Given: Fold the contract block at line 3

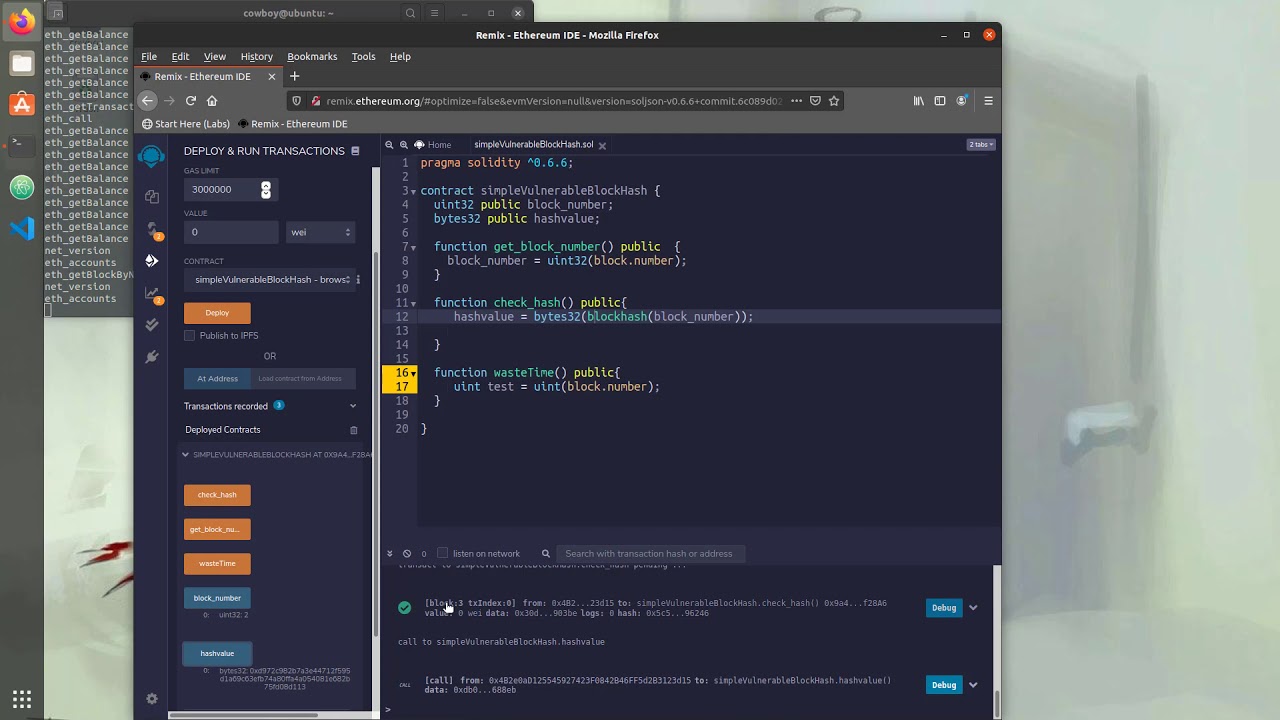Looking at the screenshot, I should point(413,191).
